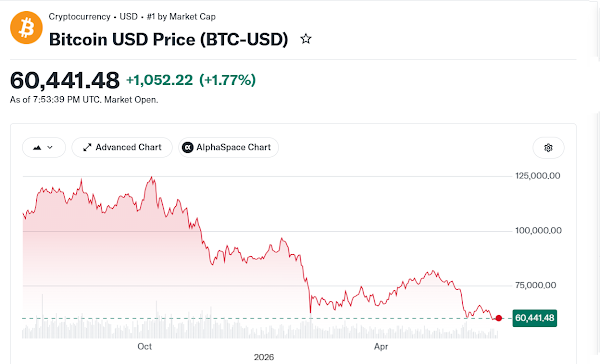Viewport: 600px width, 364px height.
Task: Click the USD currency label
Action: [128, 17]
